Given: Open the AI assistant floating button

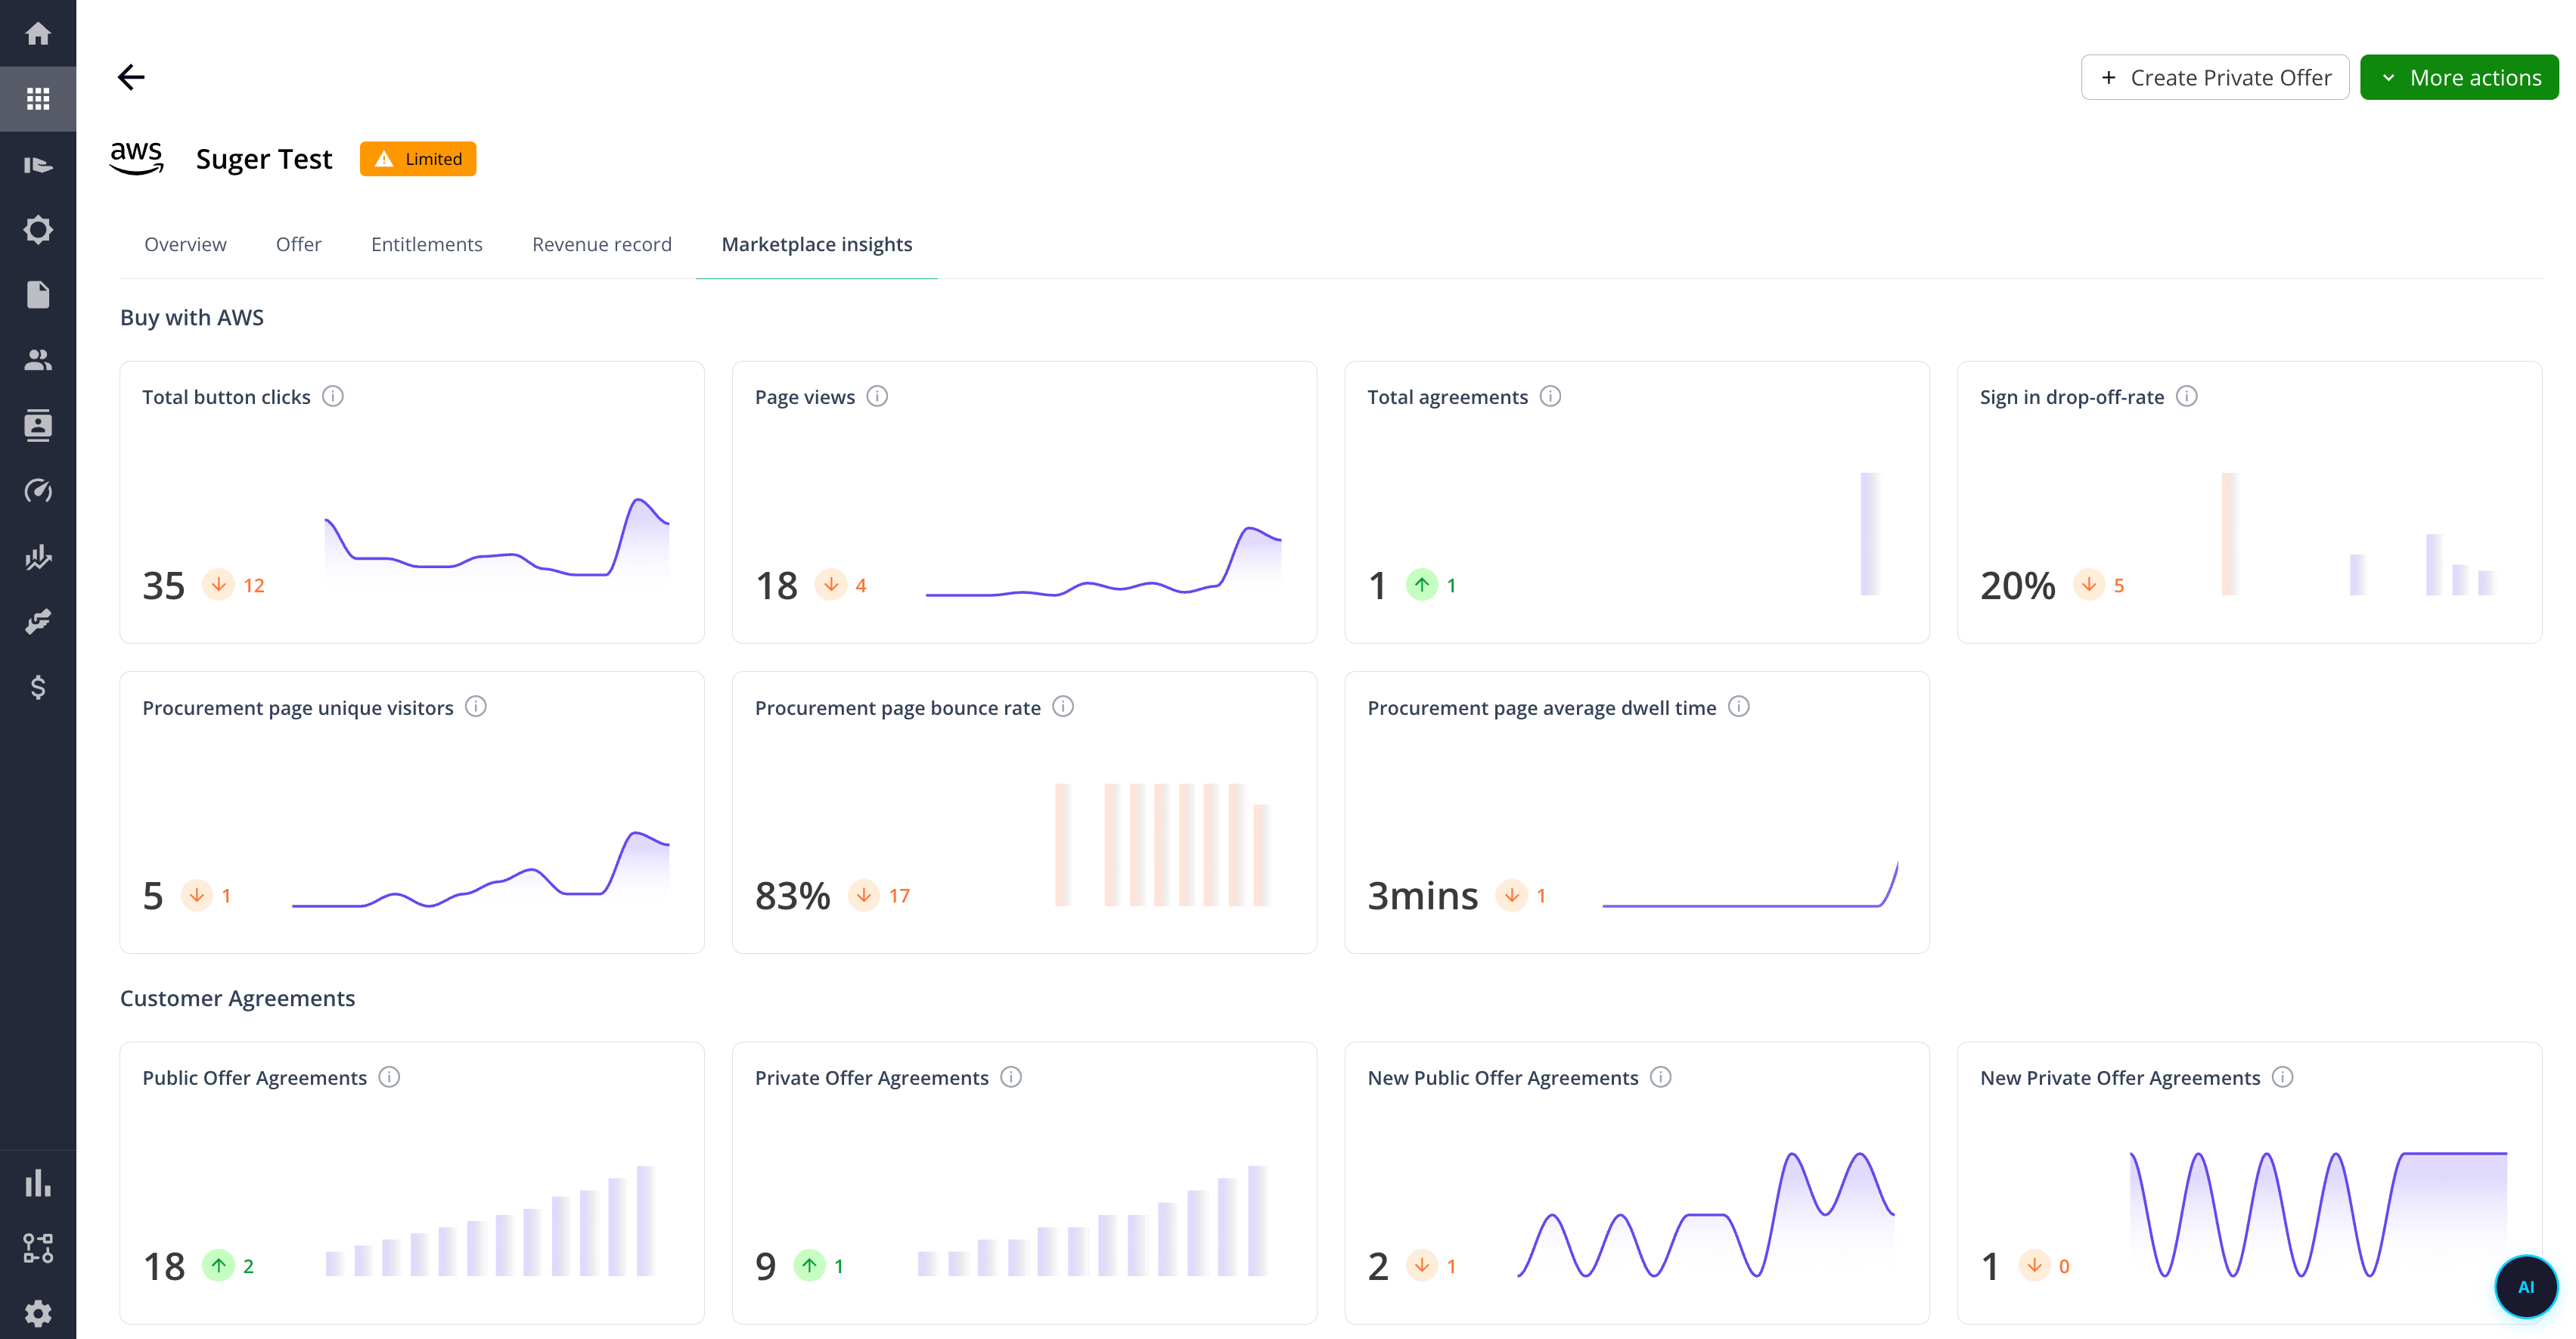Looking at the screenshot, I should (2525, 1287).
